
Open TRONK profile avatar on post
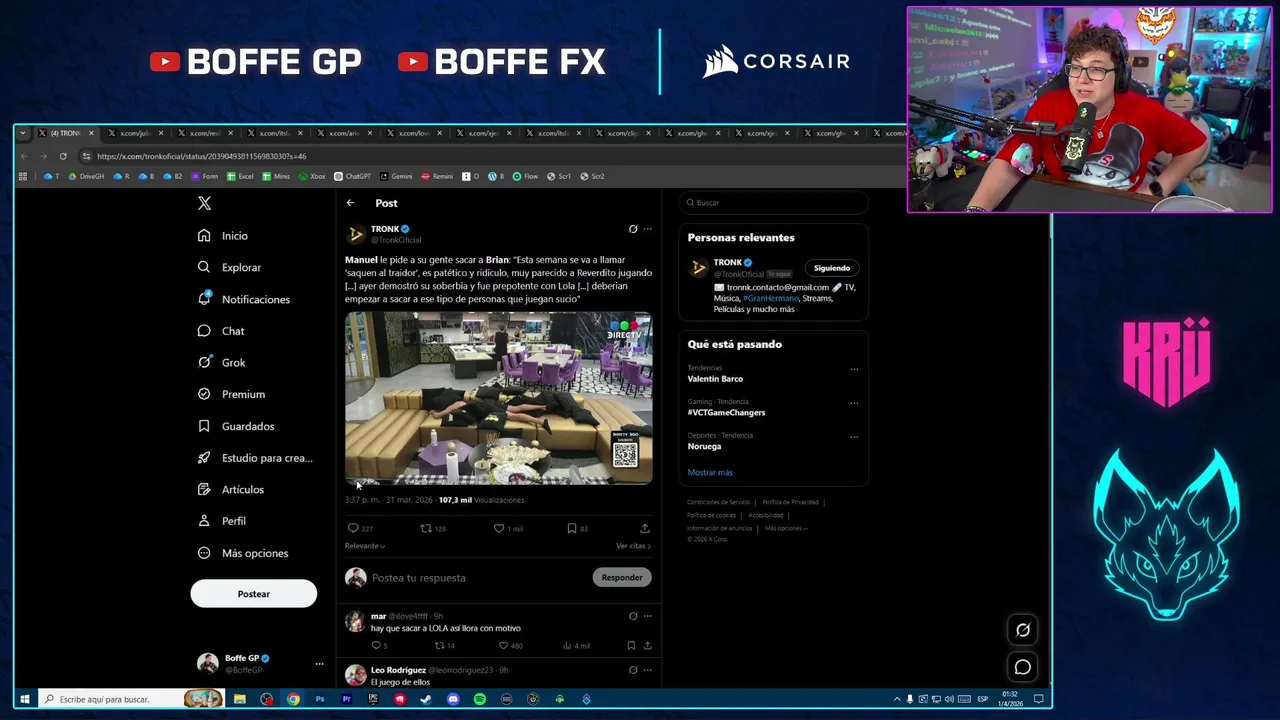click(356, 234)
